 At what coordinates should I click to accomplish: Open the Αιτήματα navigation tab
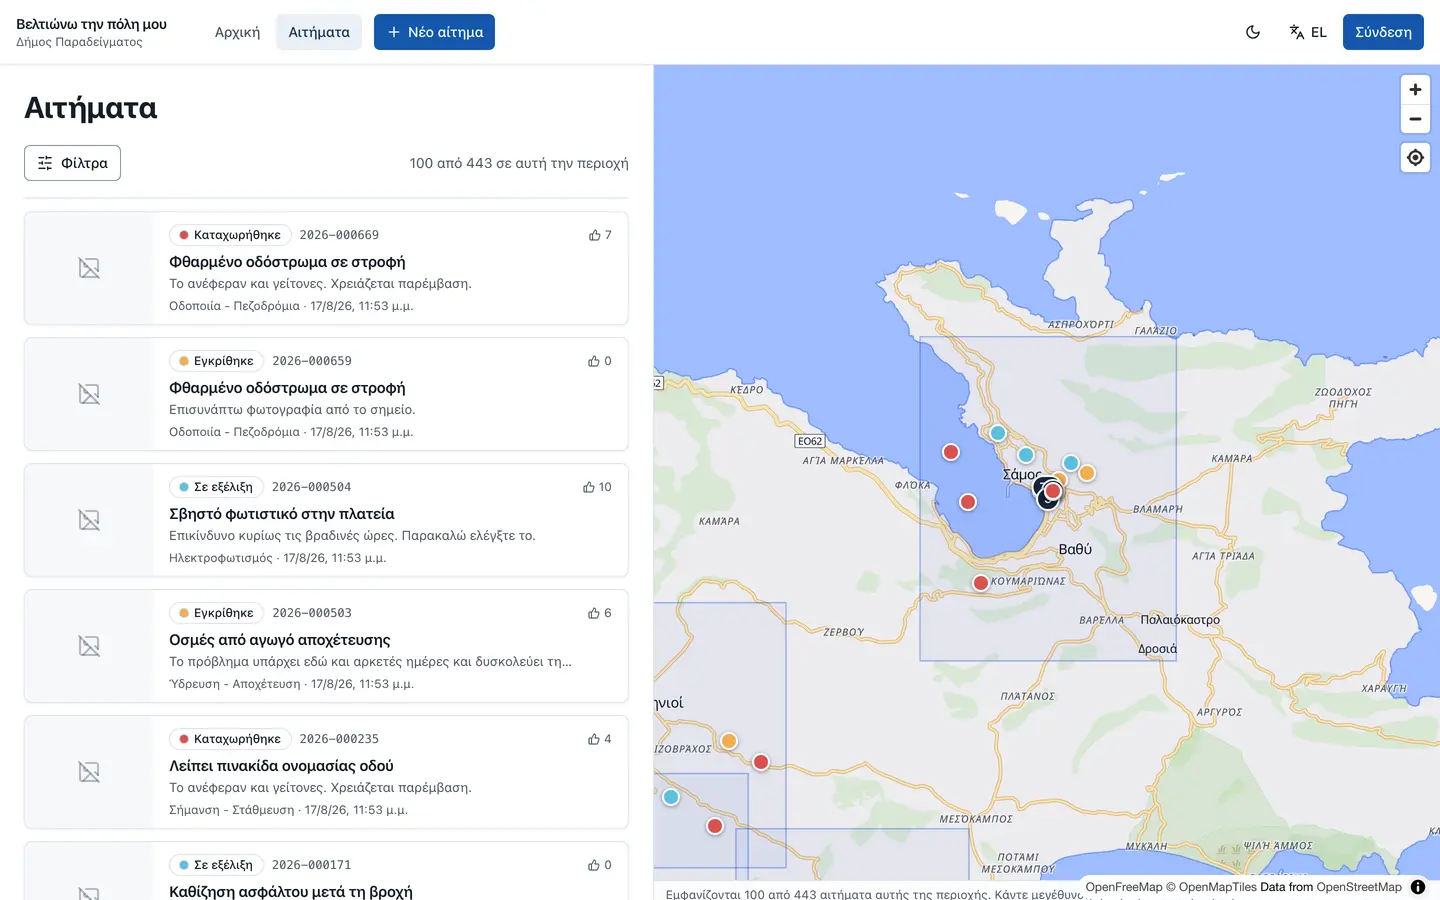tap(319, 32)
